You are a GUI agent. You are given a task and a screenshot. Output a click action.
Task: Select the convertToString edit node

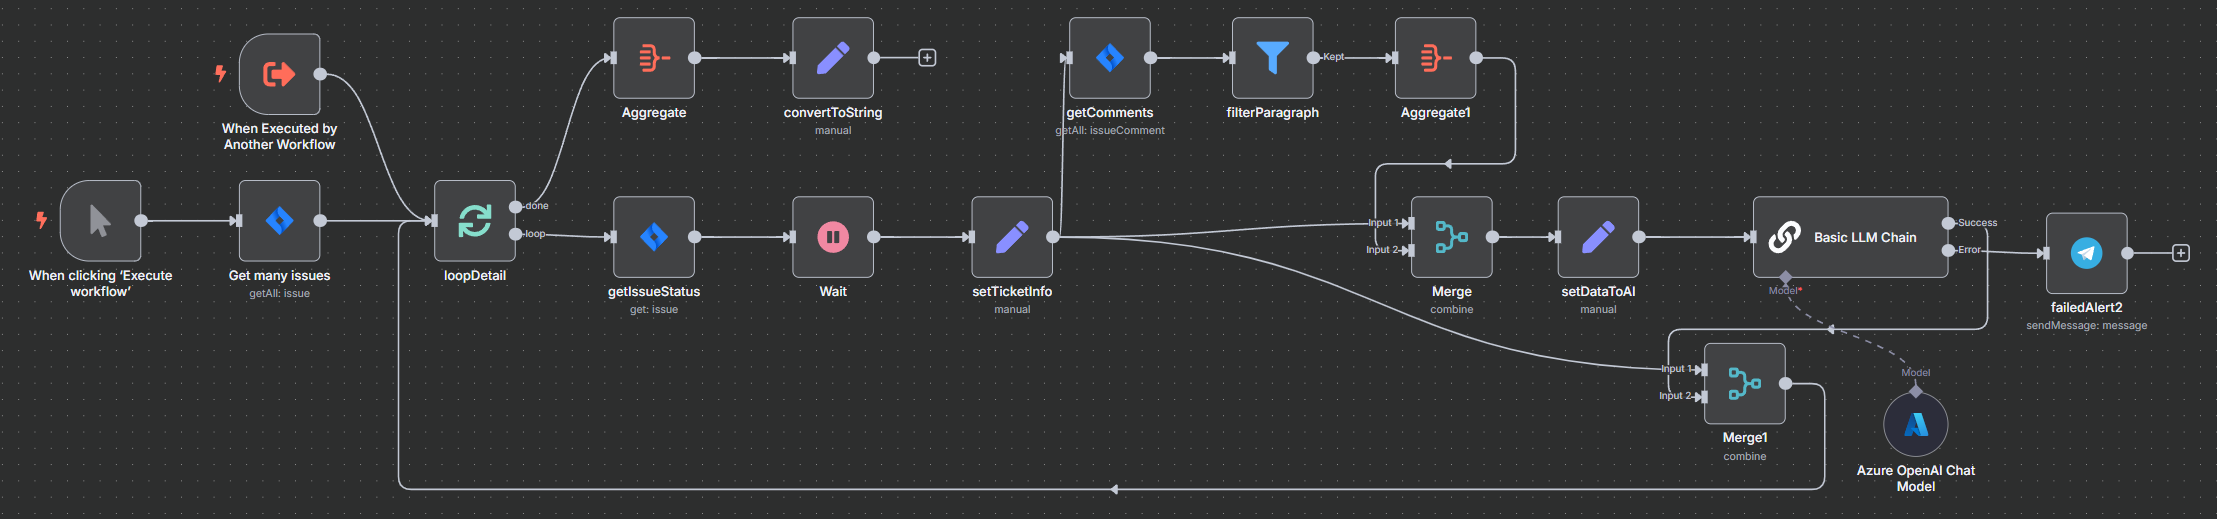click(833, 58)
